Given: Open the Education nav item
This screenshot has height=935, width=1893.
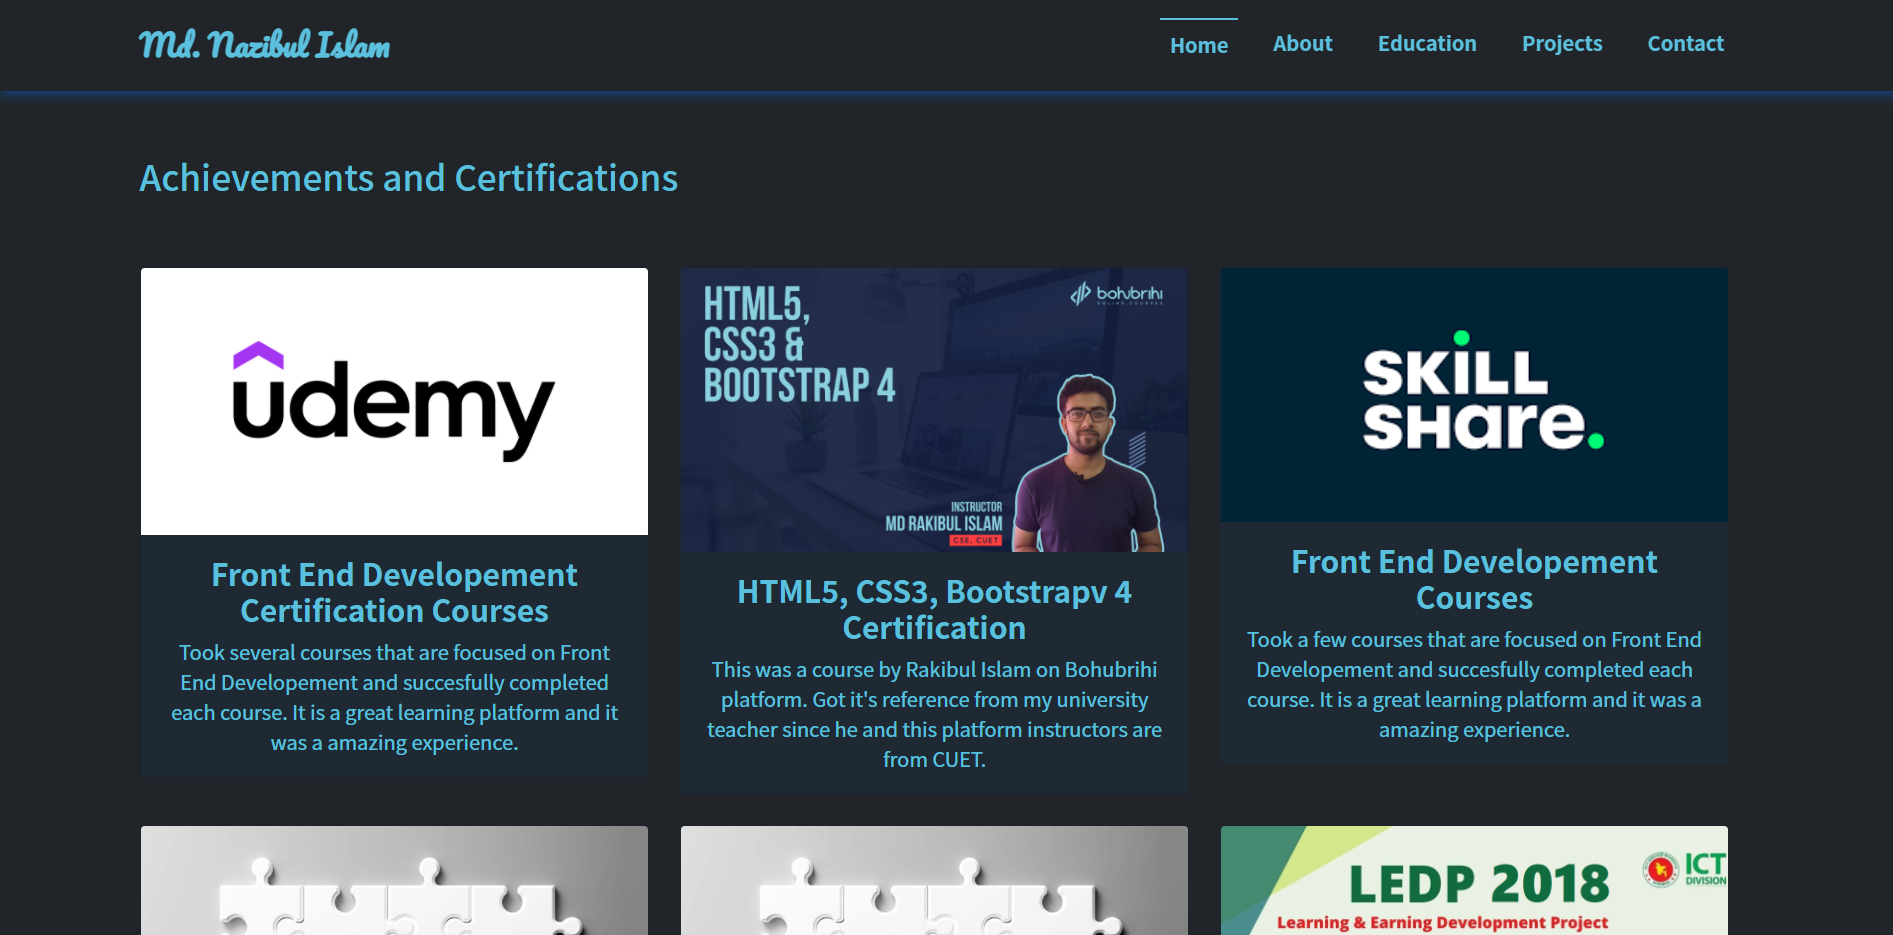Looking at the screenshot, I should [x=1427, y=44].
